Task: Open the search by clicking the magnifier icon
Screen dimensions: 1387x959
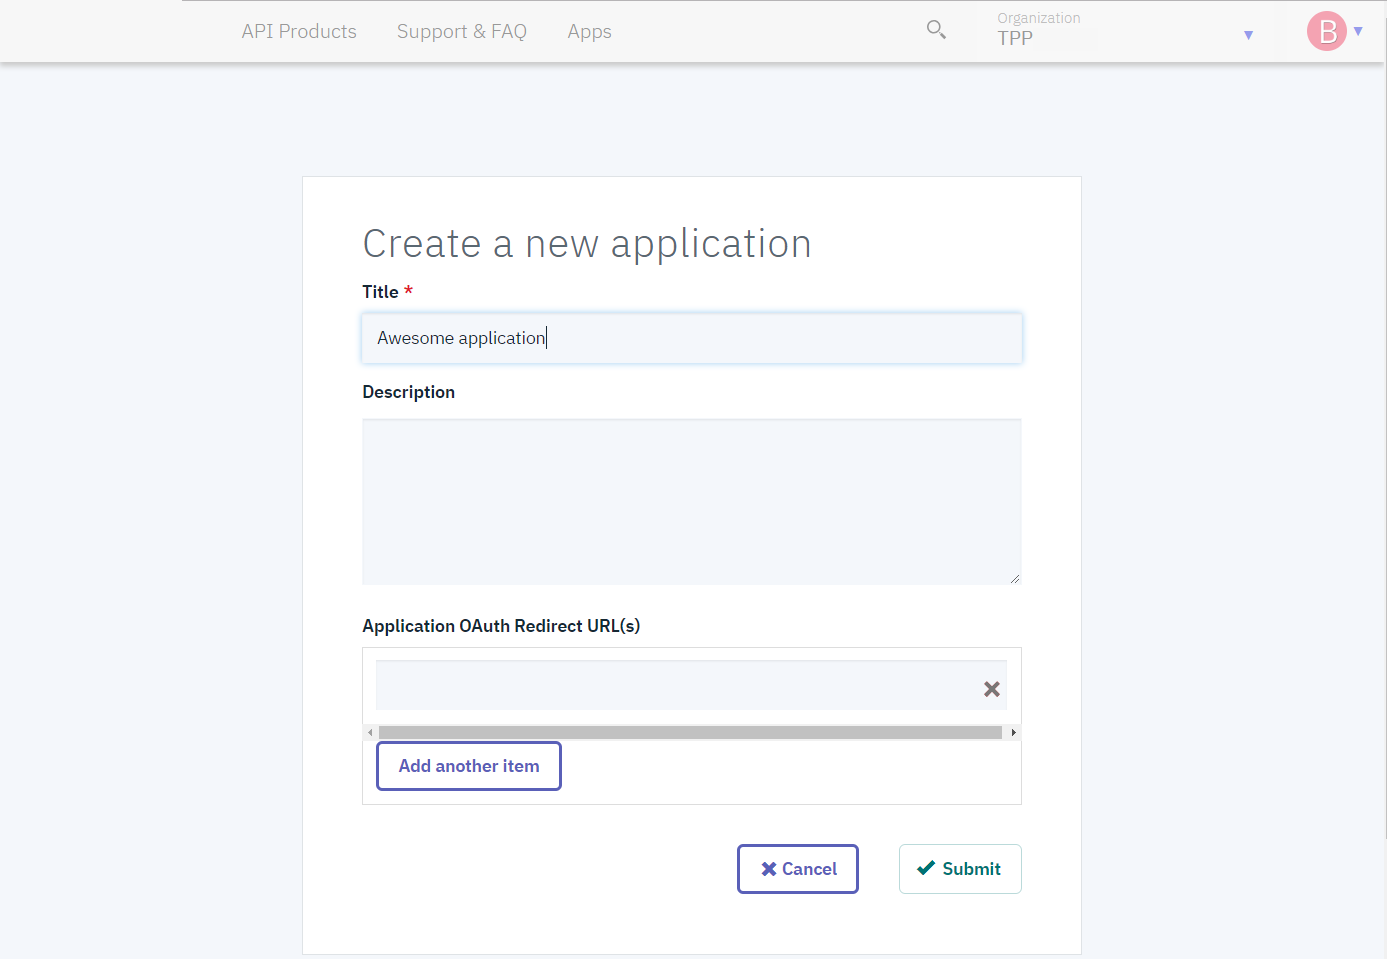Action: click(936, 30)
